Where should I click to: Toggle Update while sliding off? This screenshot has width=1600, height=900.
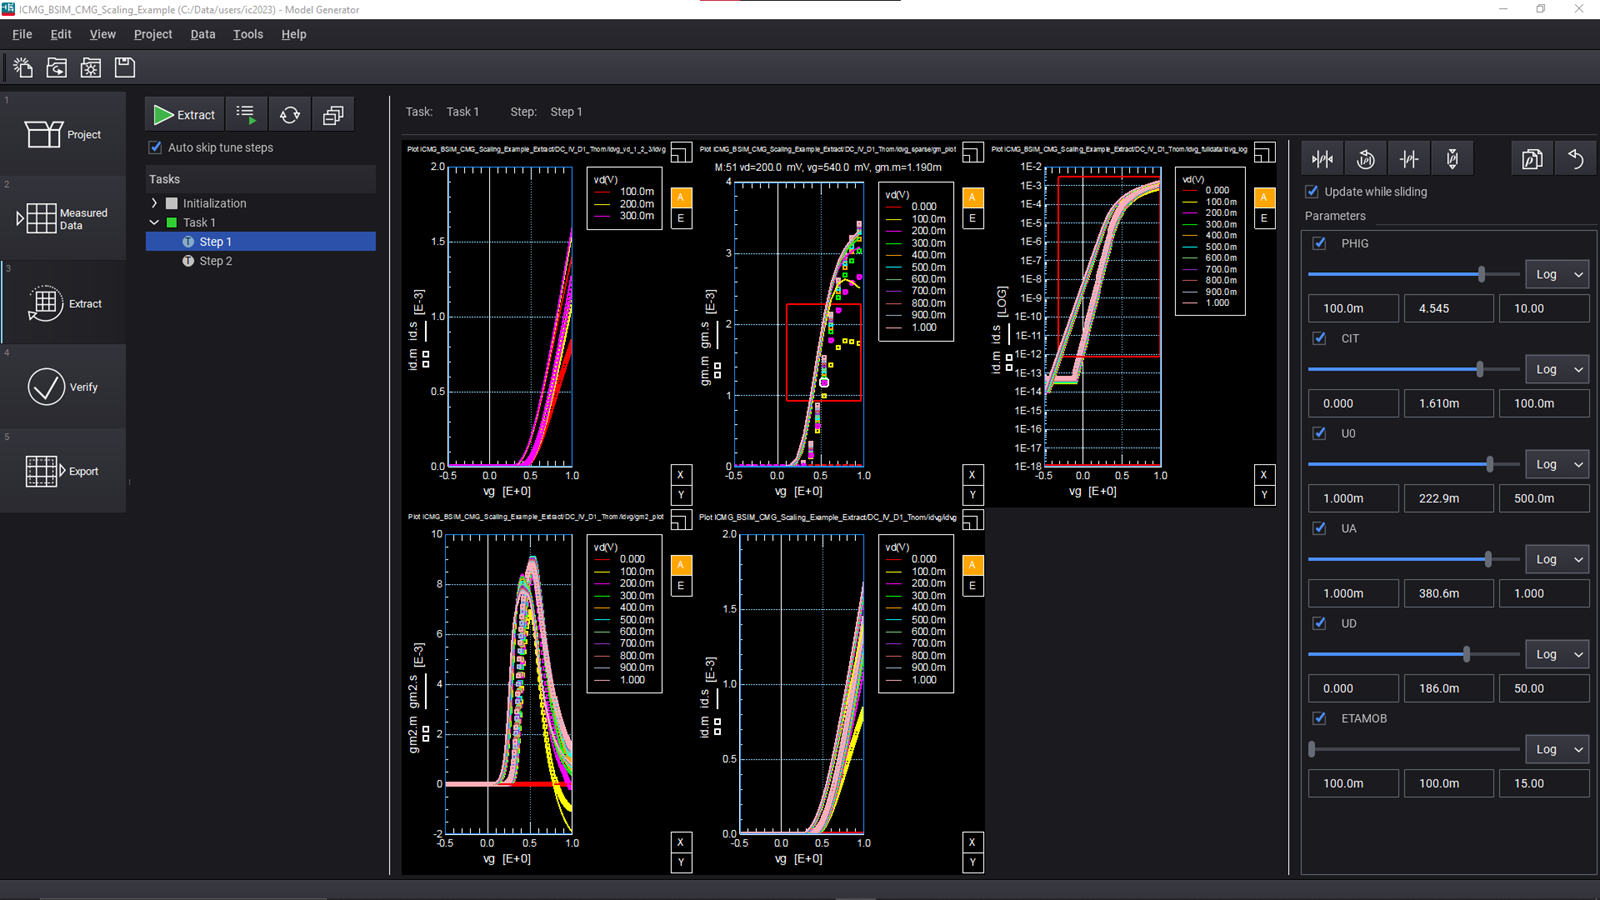(1311, 192)
